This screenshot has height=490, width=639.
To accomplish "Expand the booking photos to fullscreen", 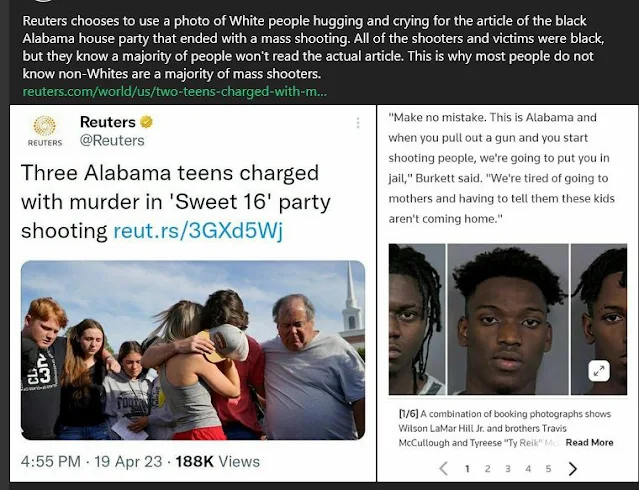I will [x=599, y=371].
